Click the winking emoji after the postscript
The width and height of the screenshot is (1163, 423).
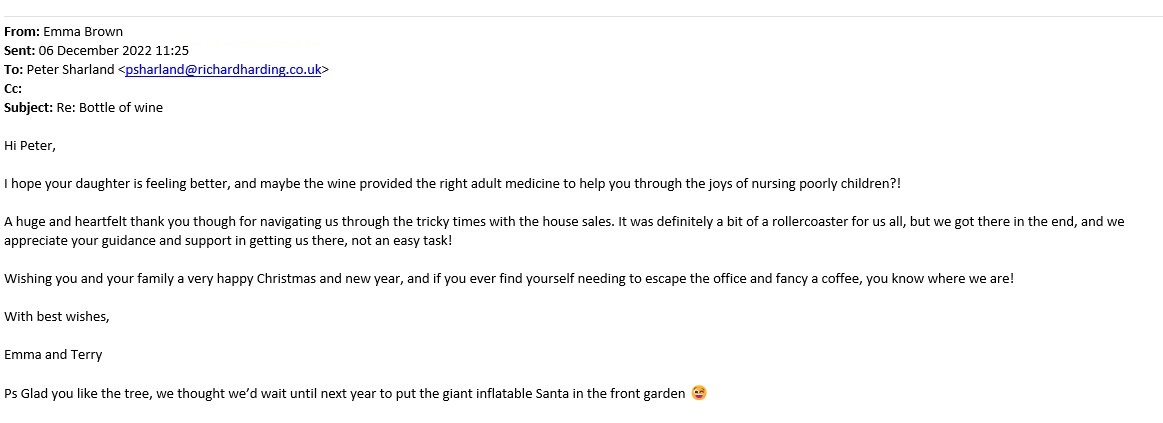click(x=699, y=393)
